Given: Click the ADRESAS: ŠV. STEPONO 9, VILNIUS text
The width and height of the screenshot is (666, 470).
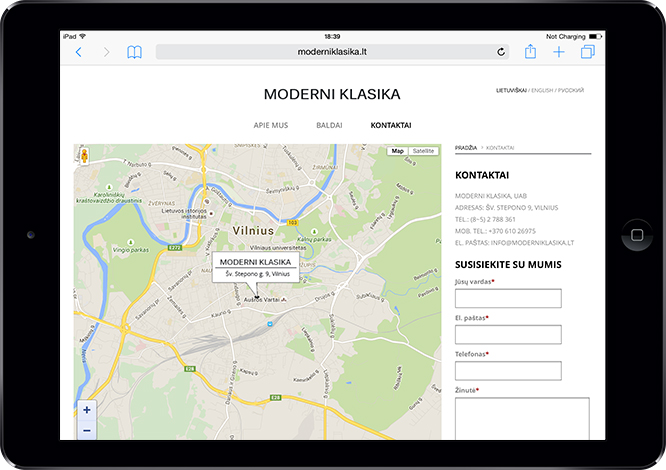Looking at the screenshot, I should (506, 208).
